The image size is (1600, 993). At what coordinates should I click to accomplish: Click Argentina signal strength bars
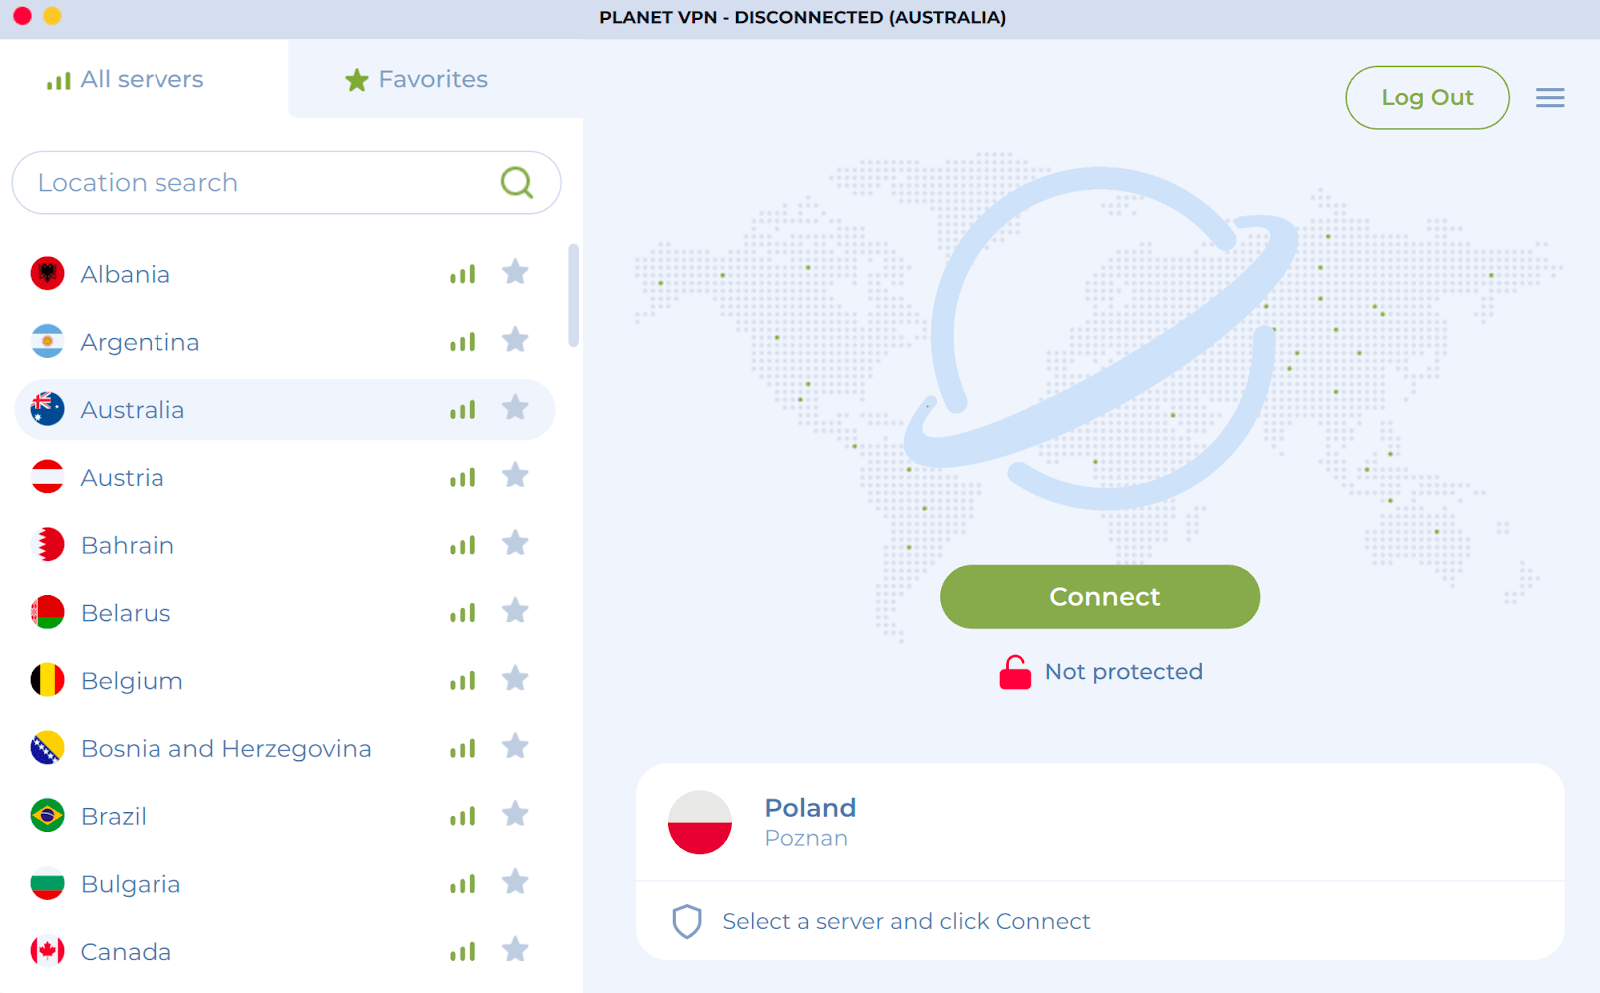[462, 342]
